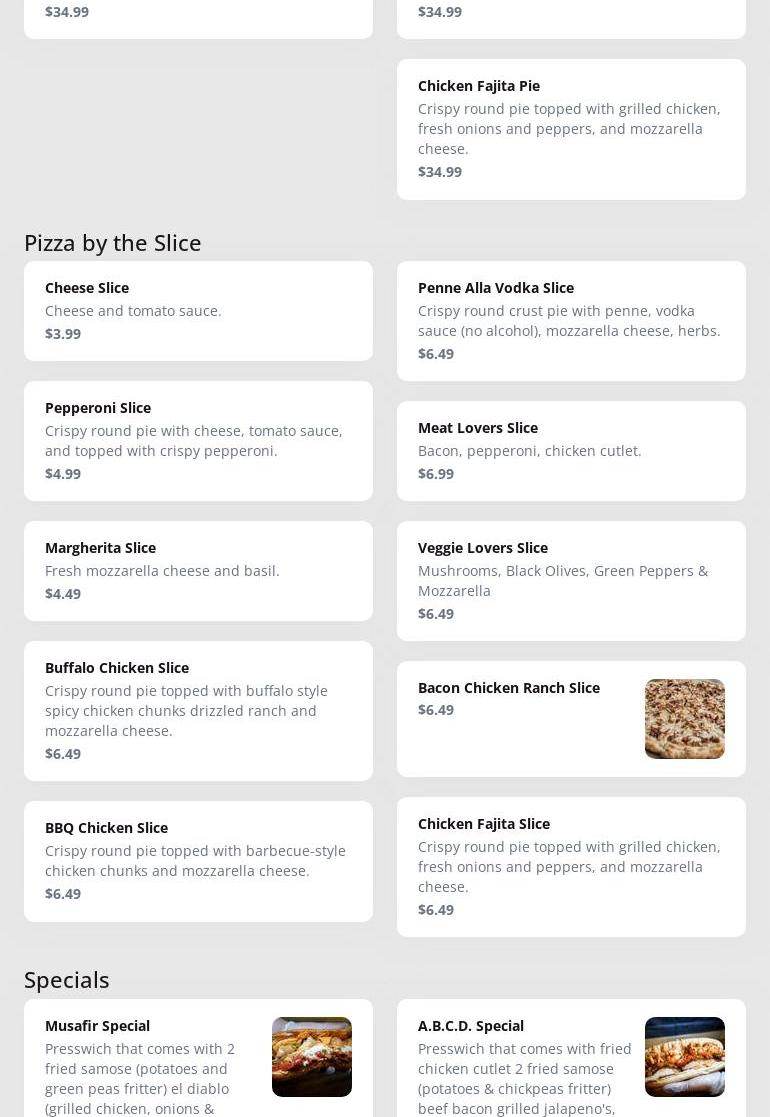Select the Veggie Lovers Slice card
The height and width of the screenshot is (1117, 770).
click(571, 580)
